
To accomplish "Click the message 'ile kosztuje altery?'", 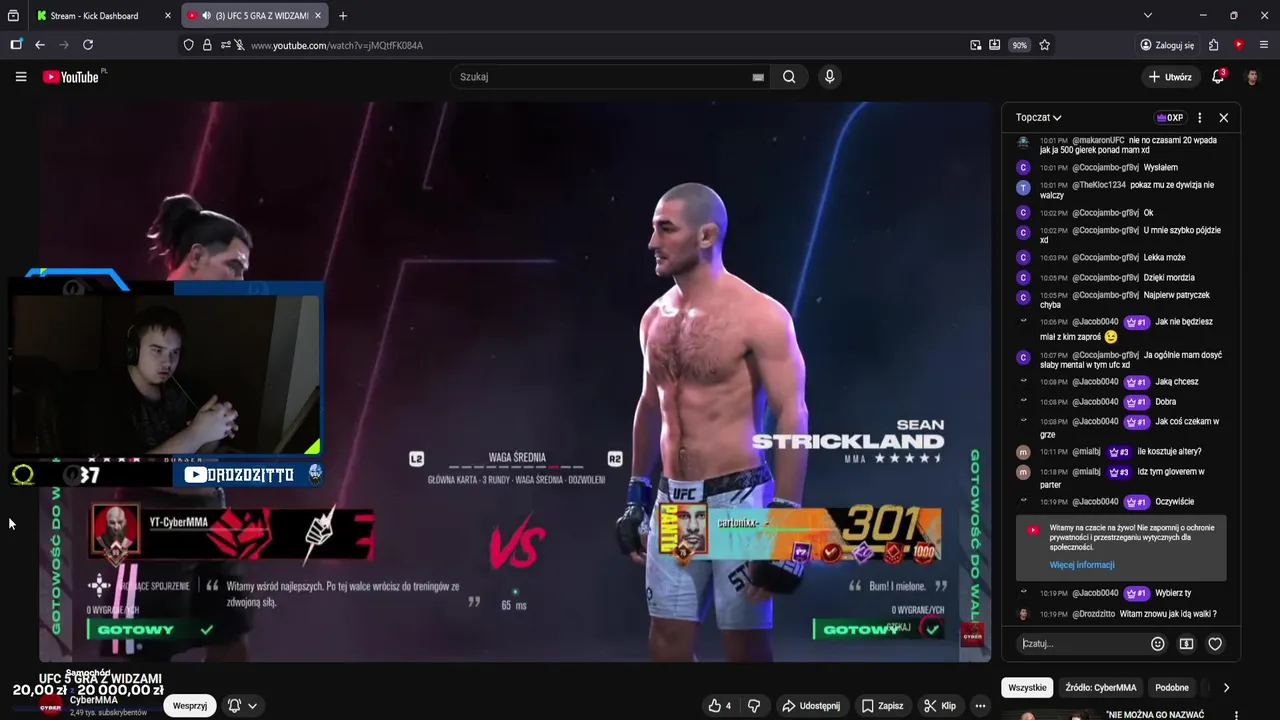I will point(1169,452).
